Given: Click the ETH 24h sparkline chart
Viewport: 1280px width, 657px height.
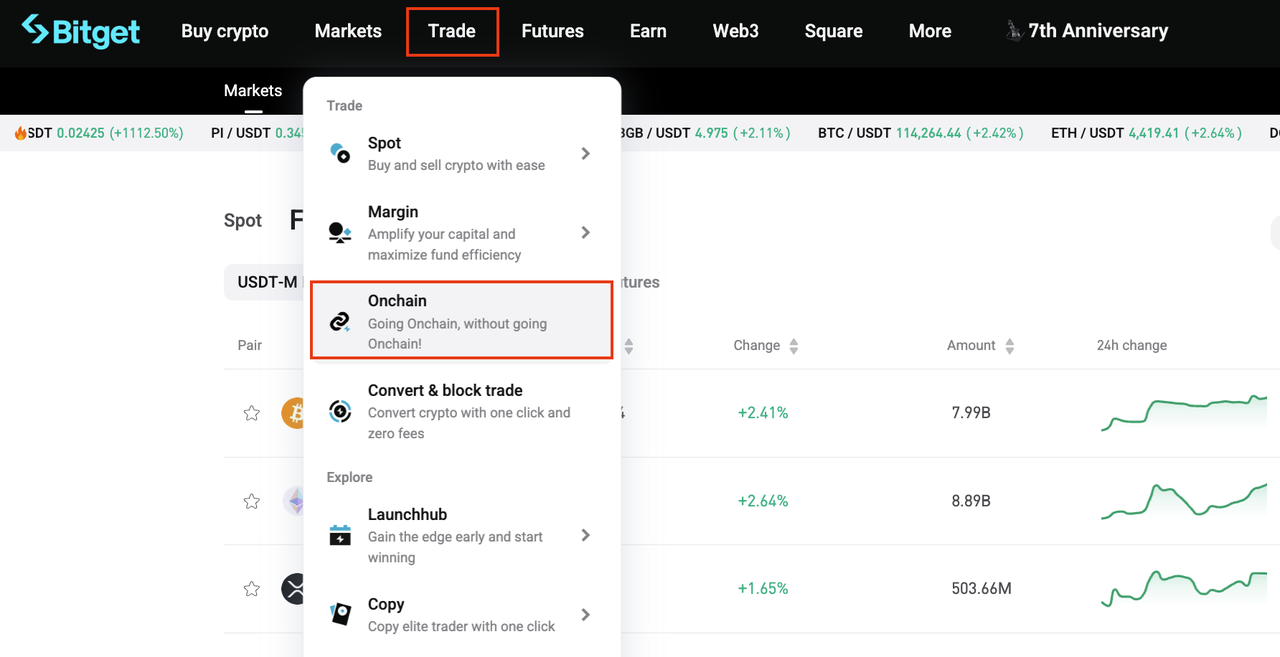Looking at the screenshot, I should tap(1183, 500).
